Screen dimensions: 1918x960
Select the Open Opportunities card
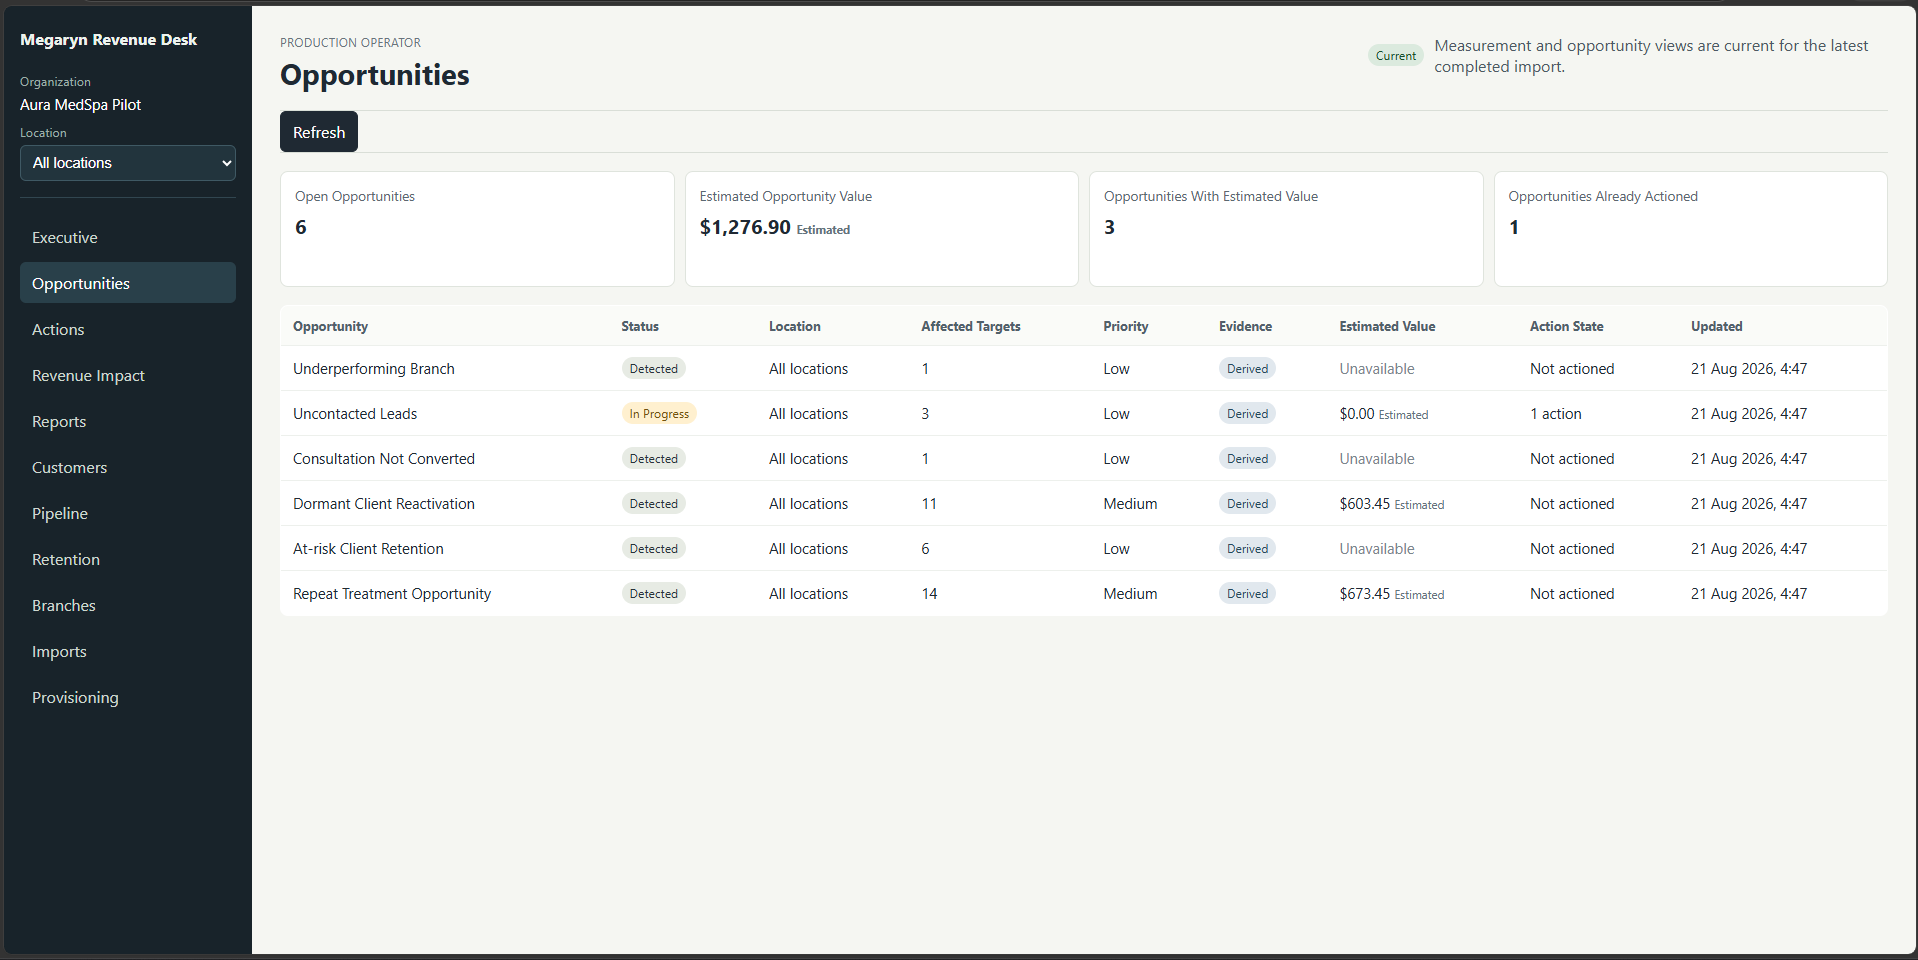(x=477, y=229)
